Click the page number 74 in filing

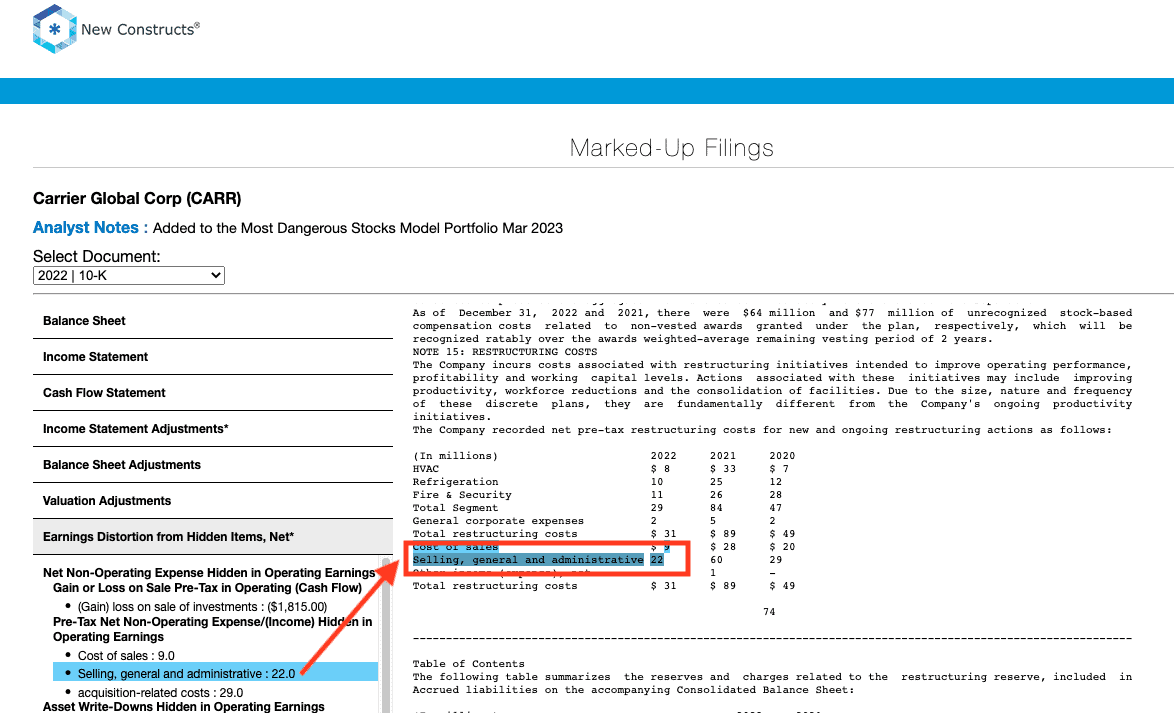tap(769, 612)
